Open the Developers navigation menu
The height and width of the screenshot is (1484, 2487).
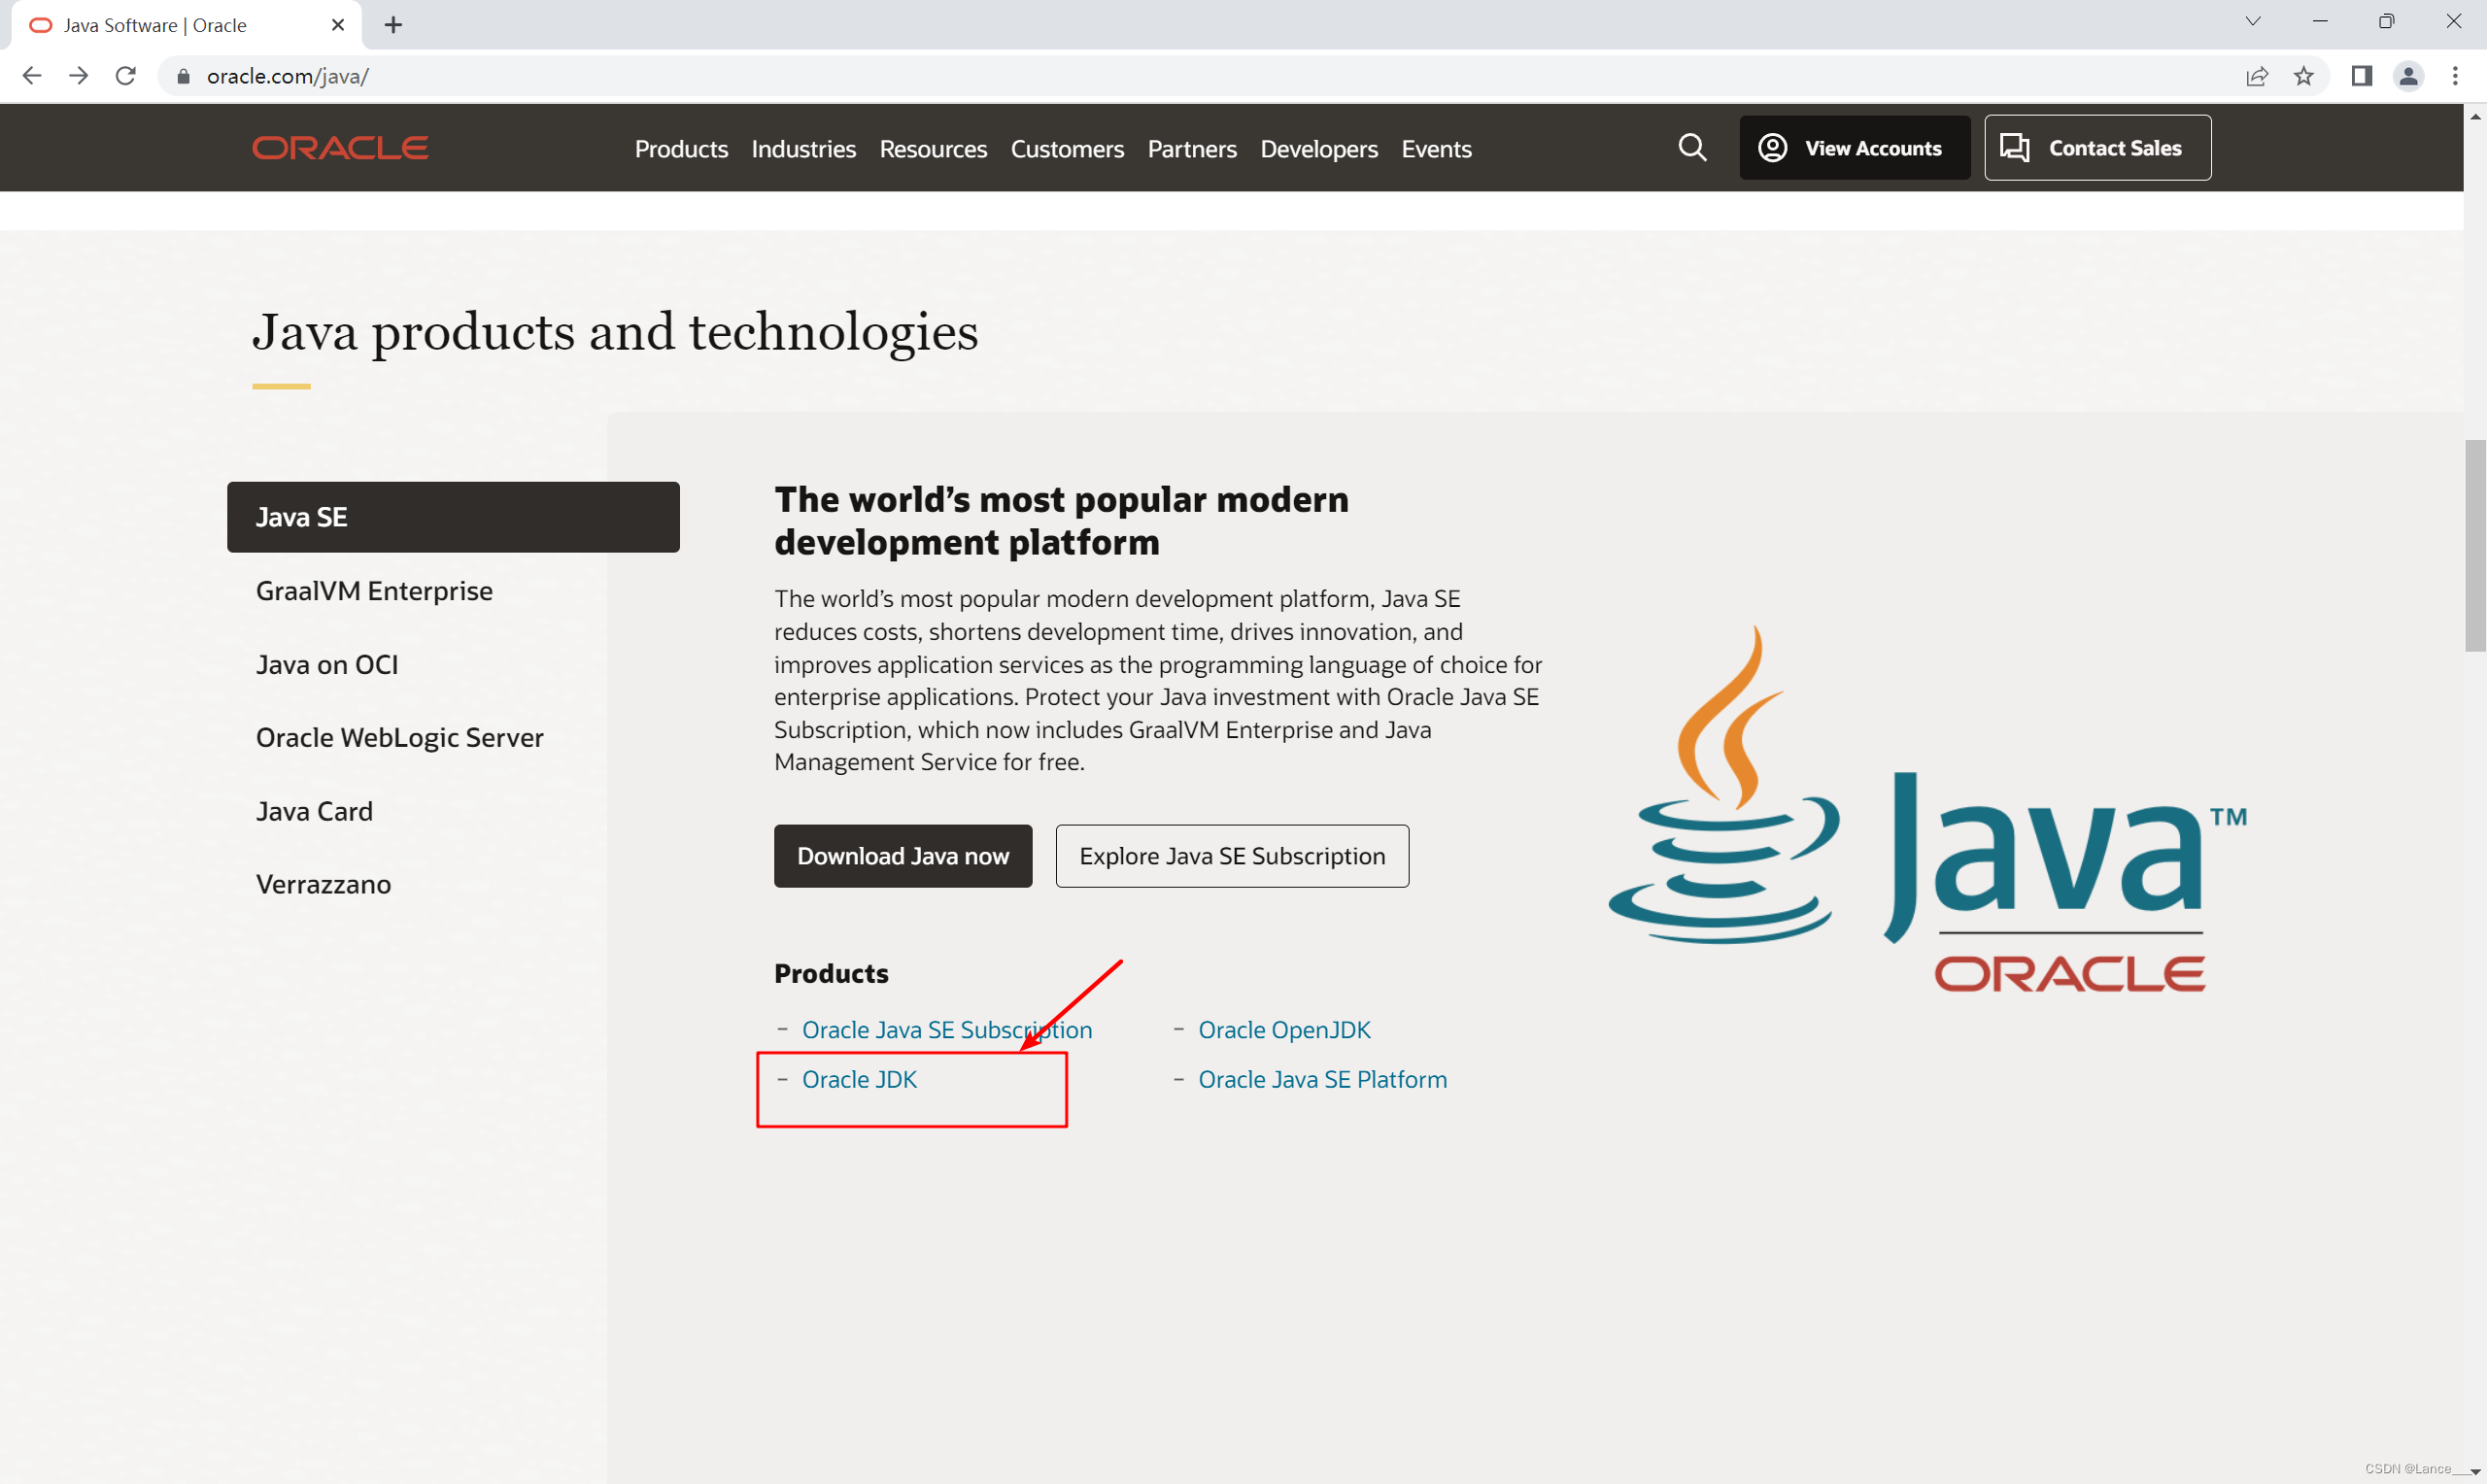(1319, 149)
